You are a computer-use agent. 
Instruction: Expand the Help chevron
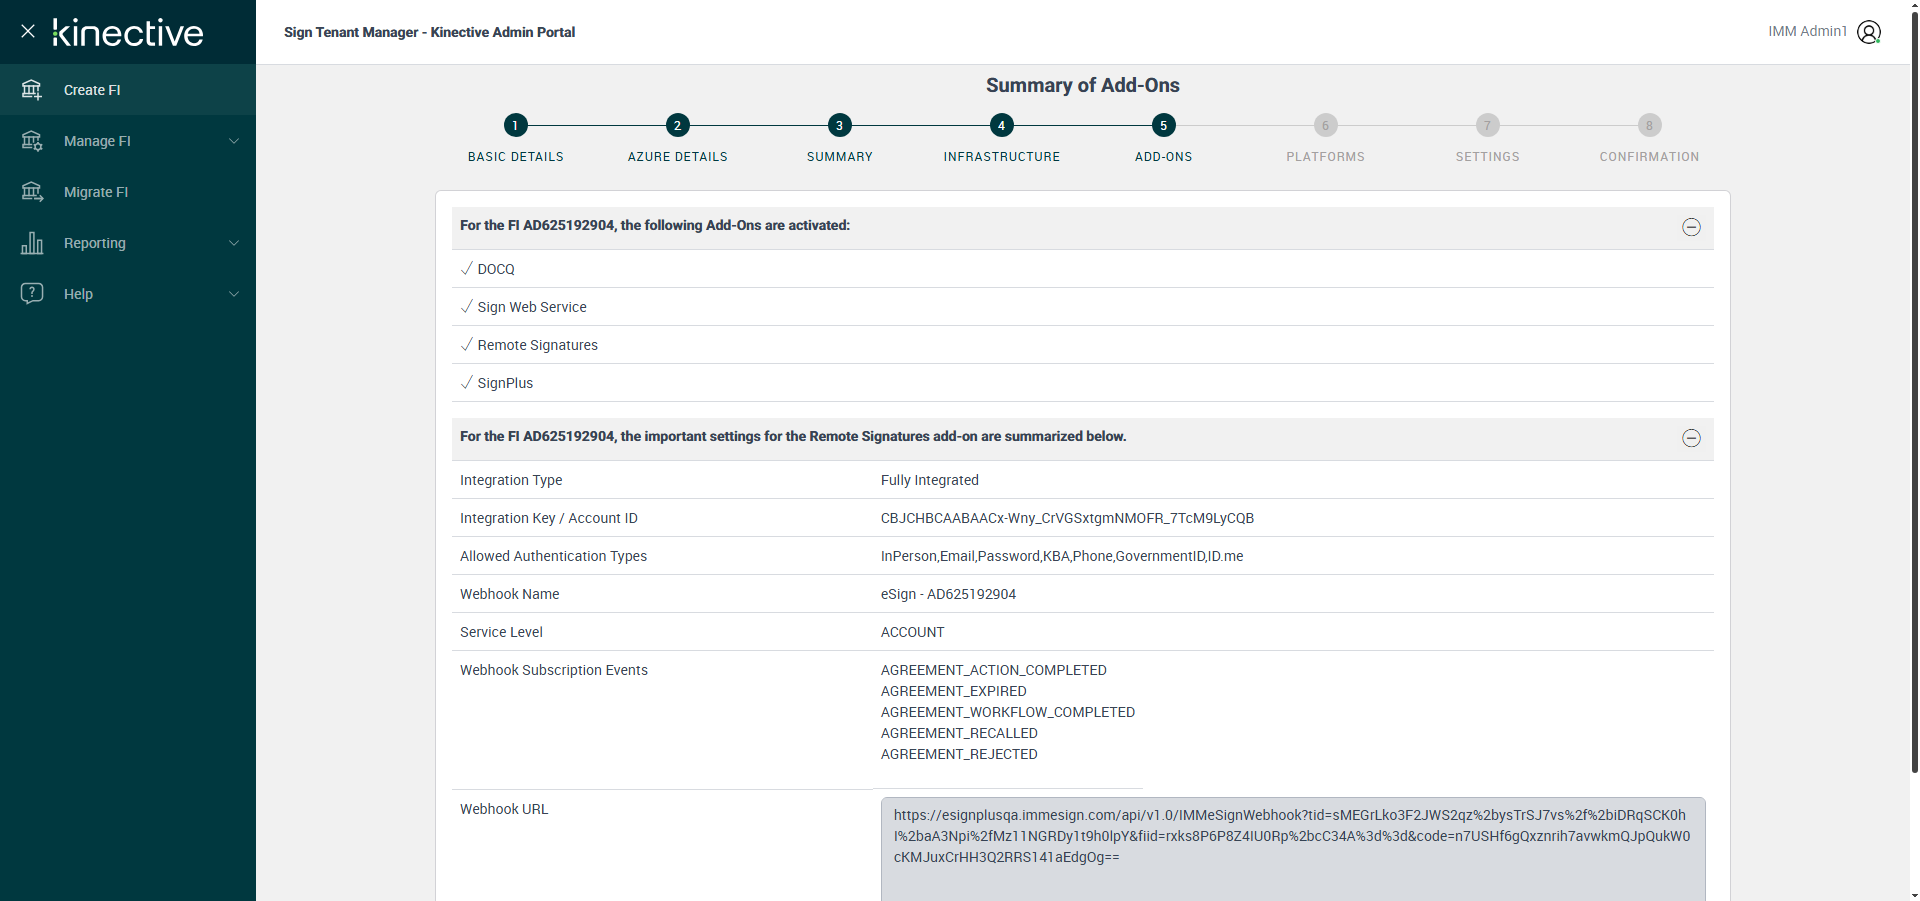234,294
